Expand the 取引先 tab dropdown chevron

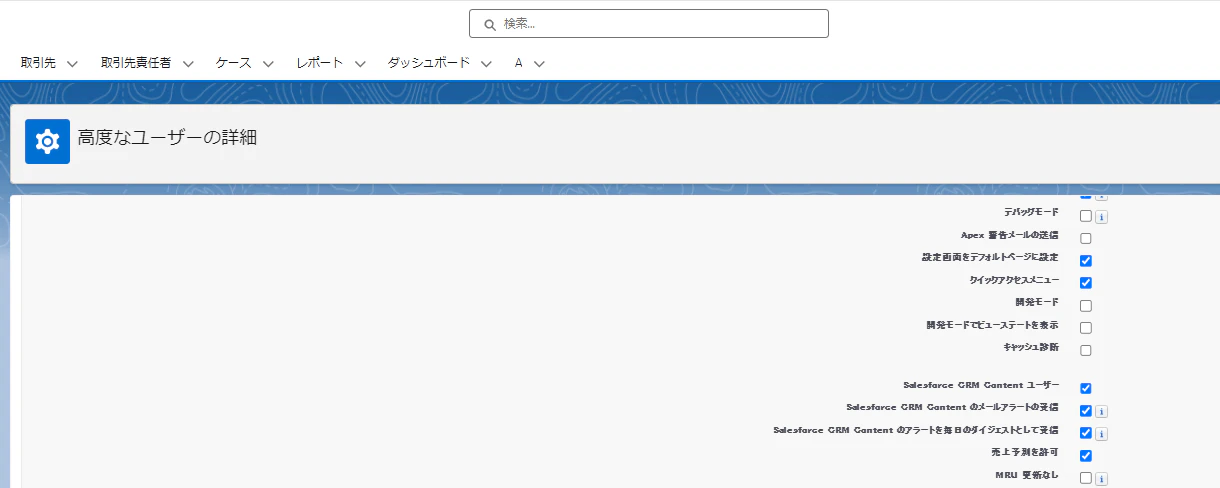pyautogui.click(x=72, y=63)
